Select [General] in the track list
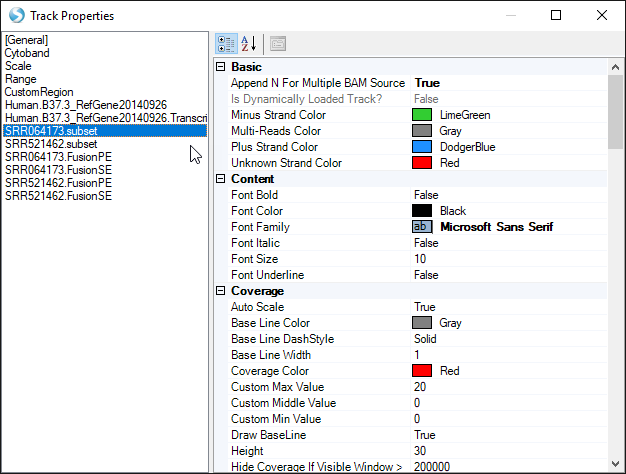Image resolution: width=626 pixels, height=474 pixels. pos(105,40)
